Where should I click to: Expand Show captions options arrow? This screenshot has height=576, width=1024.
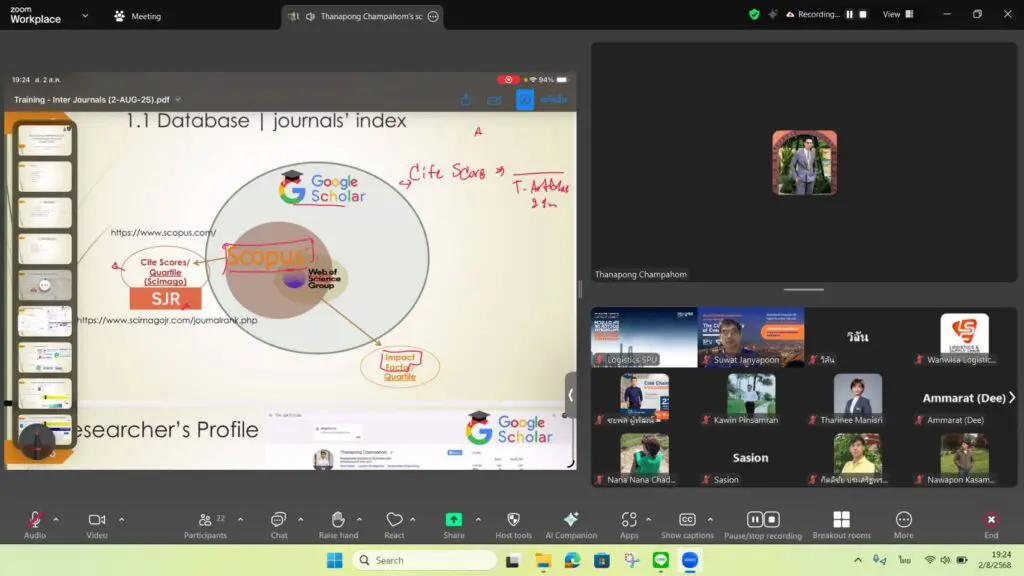pyautogui.click(x=711, y=519)
